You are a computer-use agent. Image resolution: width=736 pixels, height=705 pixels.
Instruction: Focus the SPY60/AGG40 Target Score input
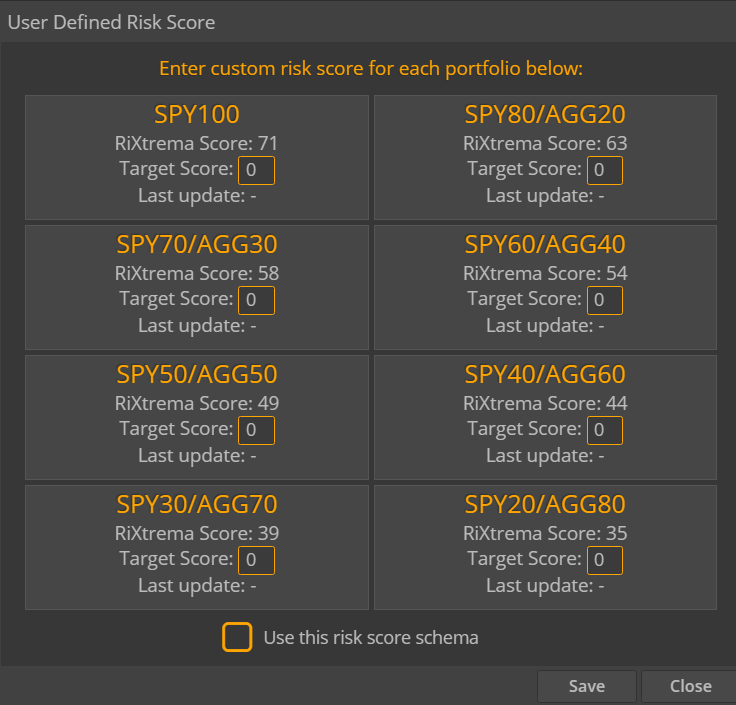604,300
